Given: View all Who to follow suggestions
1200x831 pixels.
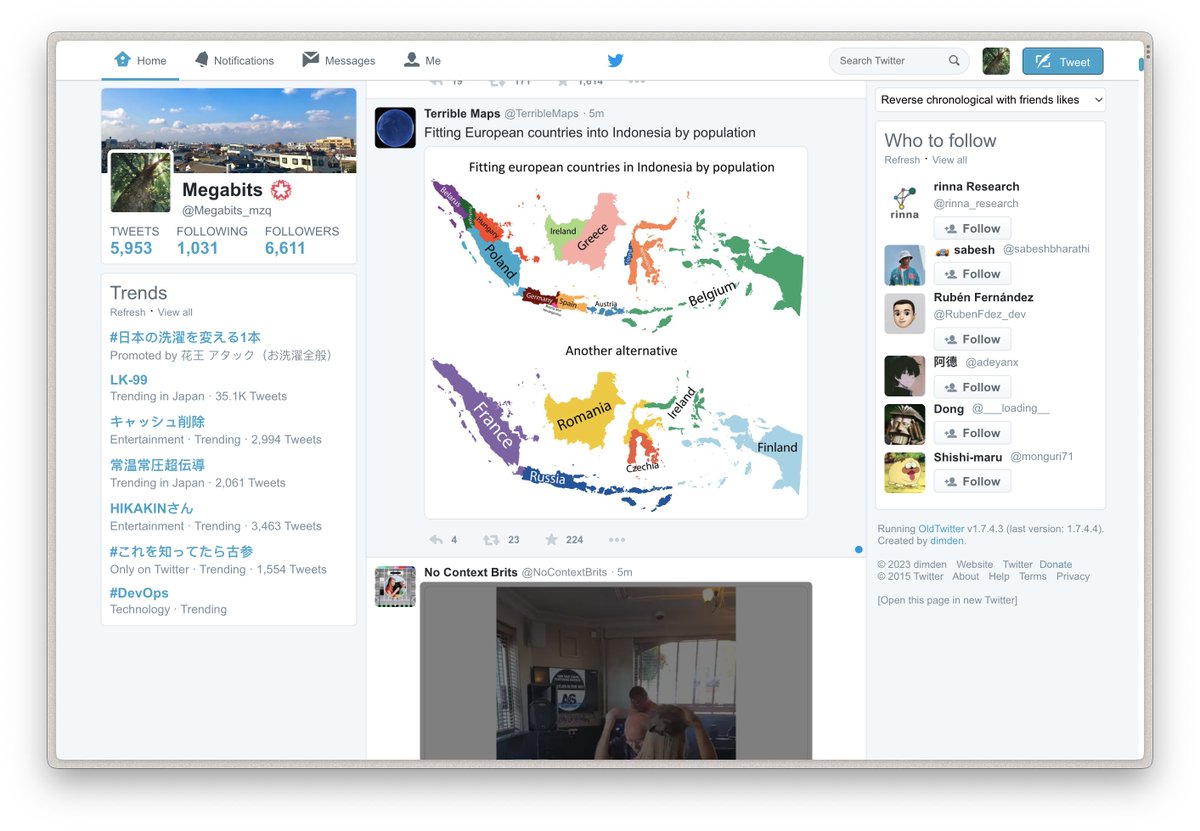Looking at the screenshot, I should click(950, 160).
